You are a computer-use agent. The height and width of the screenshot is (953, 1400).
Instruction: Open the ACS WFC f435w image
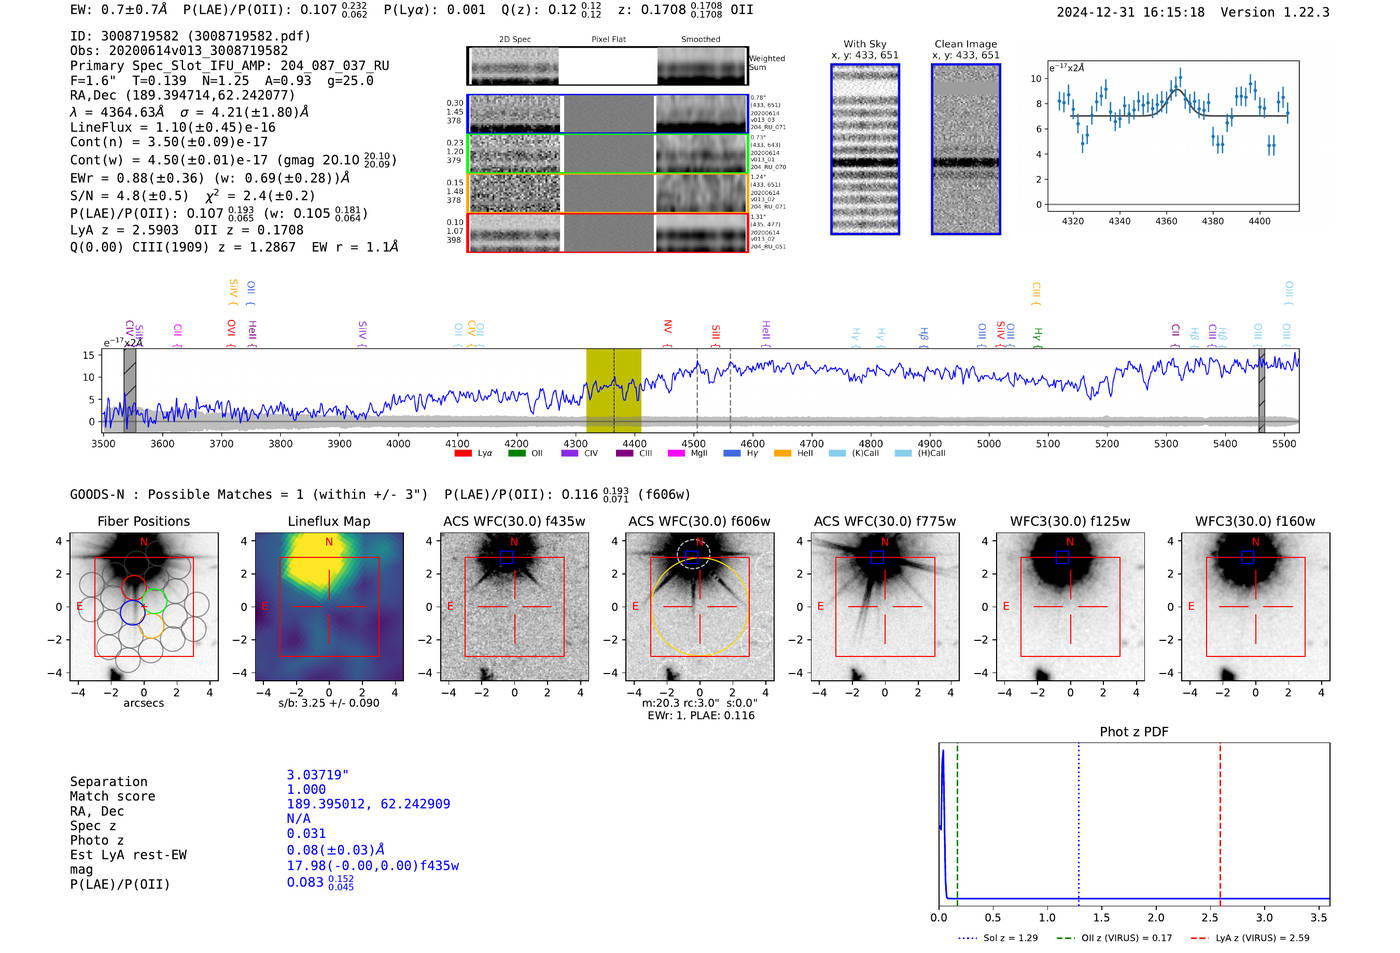515,606
